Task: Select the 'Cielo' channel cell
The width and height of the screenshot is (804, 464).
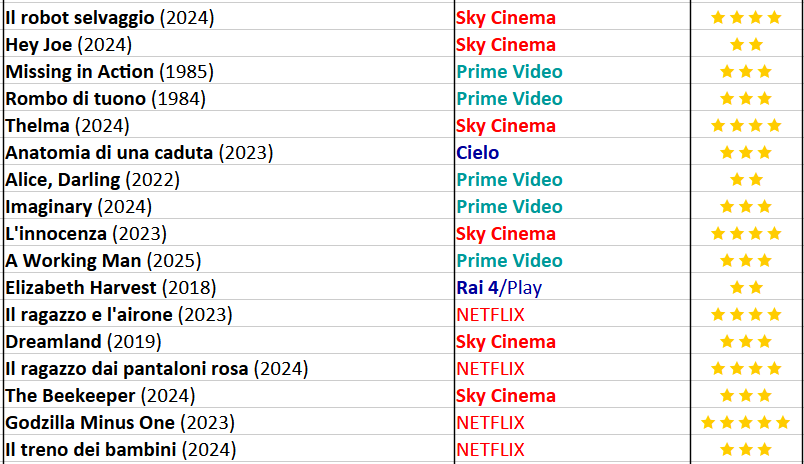Action: click(x=572, y=152)
